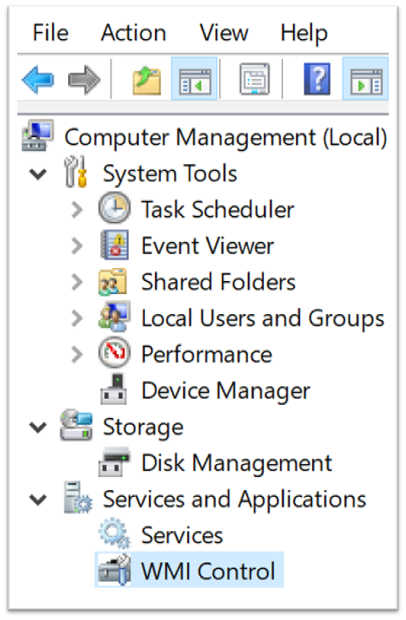The width and height of the screenshot is (406, 620).
Task: Click the Task Scheduler clock icon
Action: (x=114, y=208)
